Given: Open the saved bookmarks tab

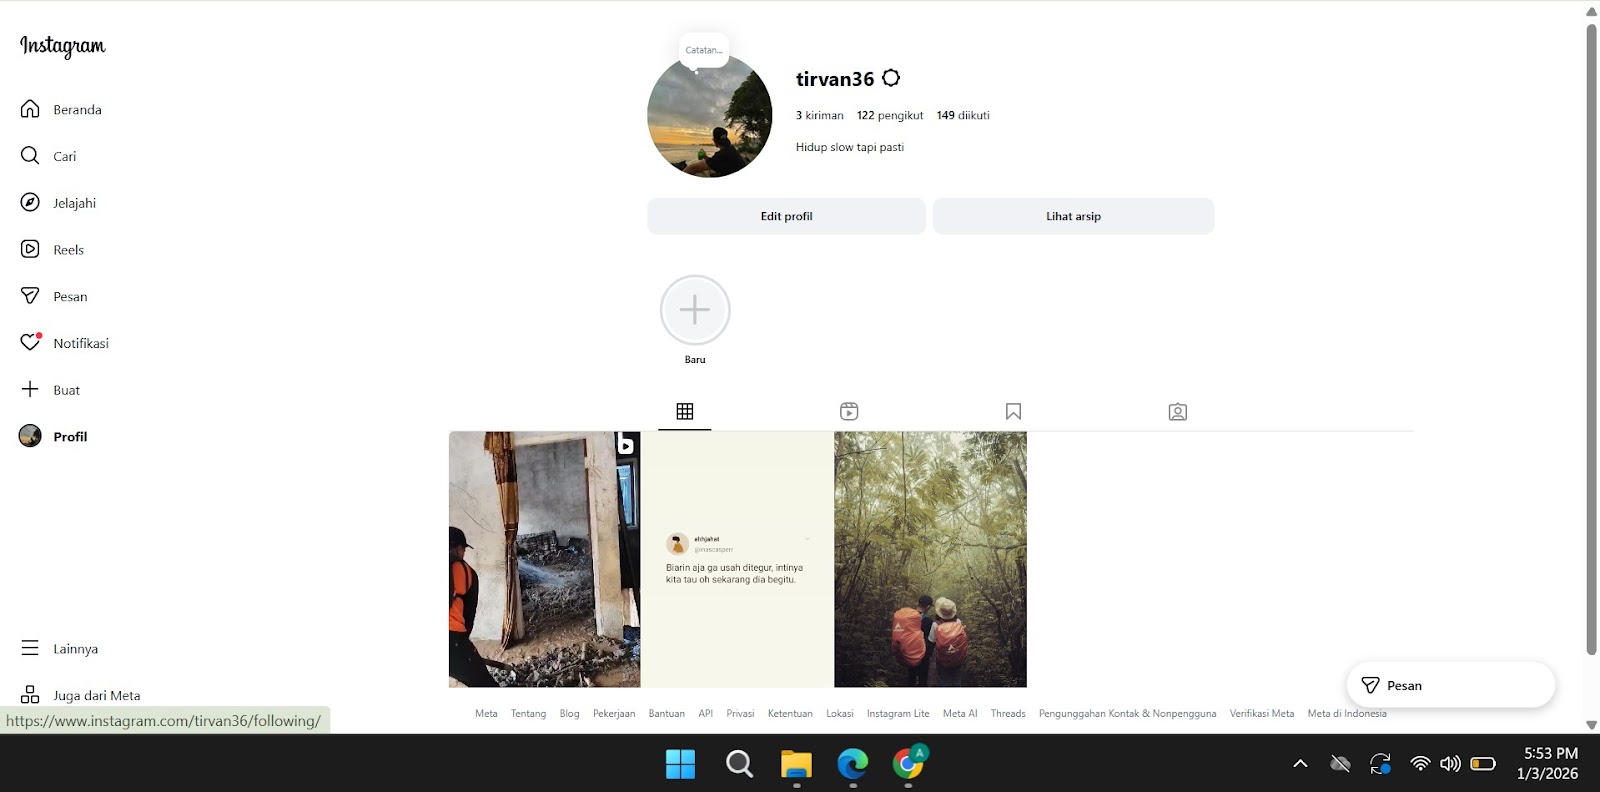Looking at the screenshot, I should (x=1013, y=412).
